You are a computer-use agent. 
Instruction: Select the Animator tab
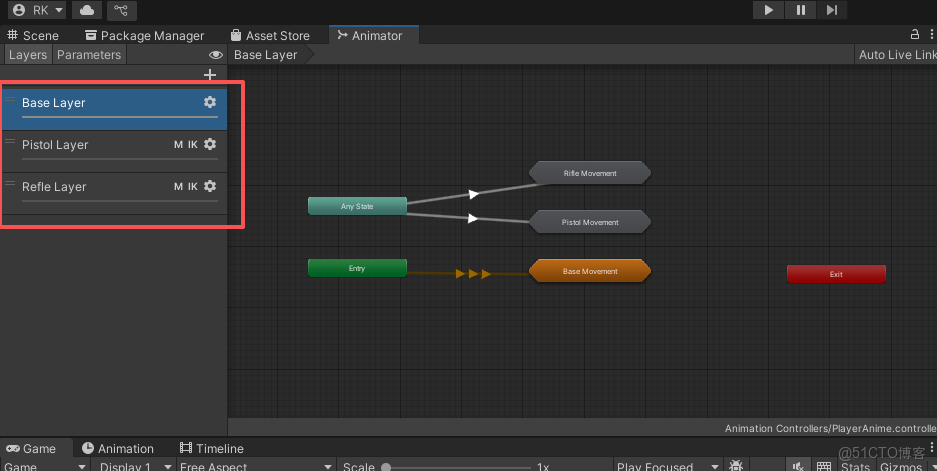(x=373, y=35)
